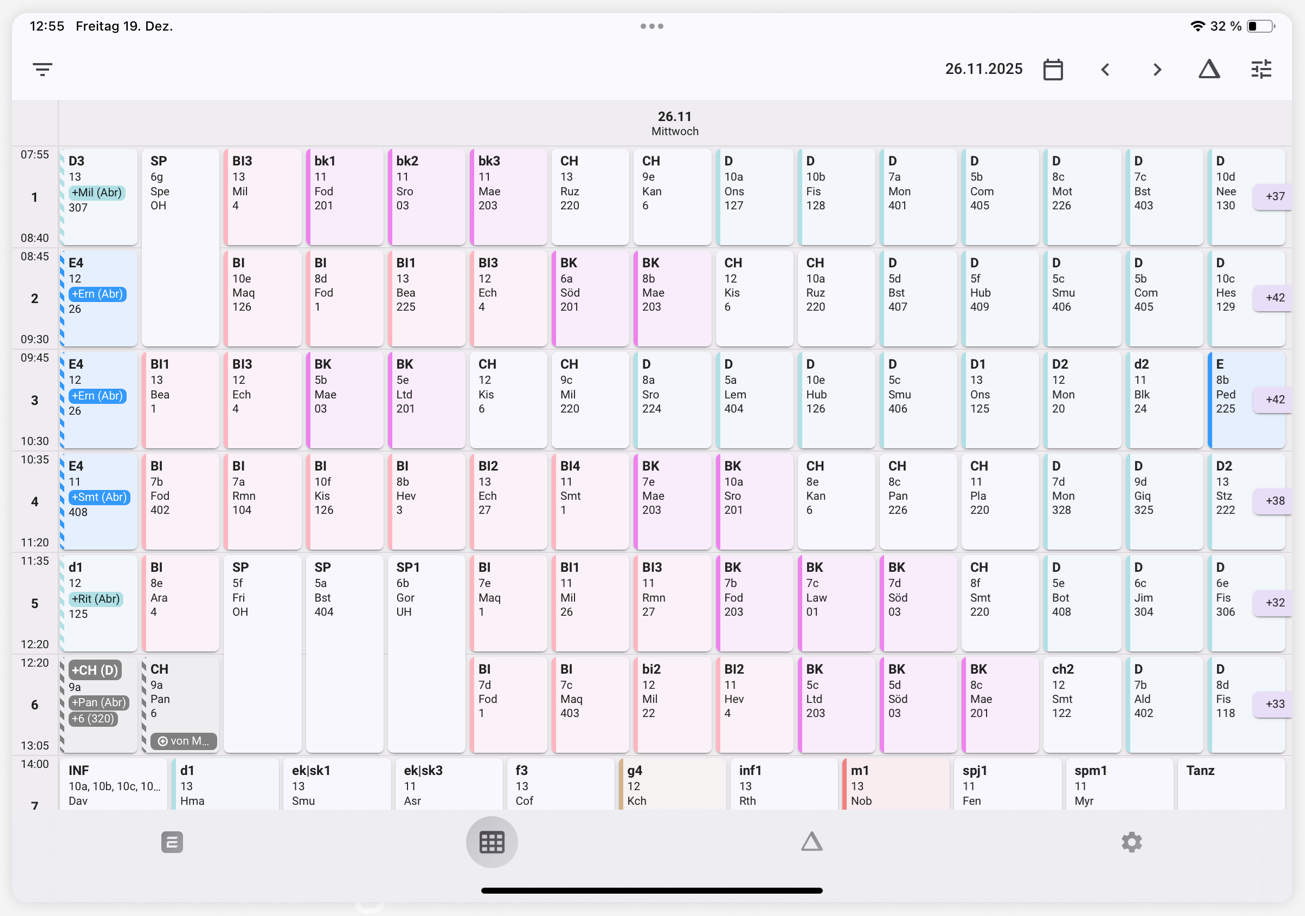This screenshot has width=1305, height=916.
Task: Go to next day arrow
Action: [x=1157, y=69]
